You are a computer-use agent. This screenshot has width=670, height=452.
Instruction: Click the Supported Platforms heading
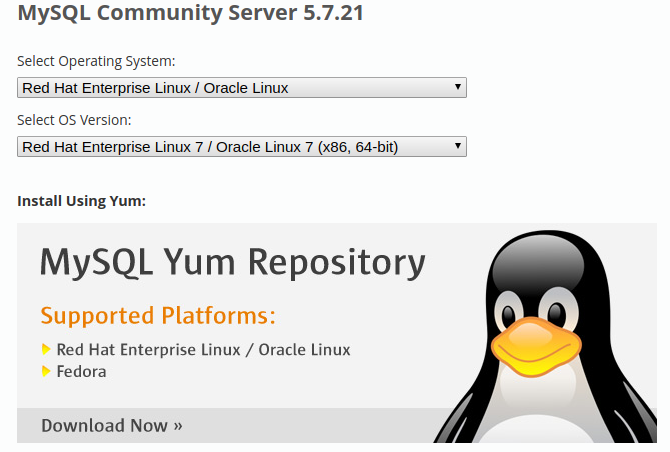pyautogui.click(x=158, y=316)
